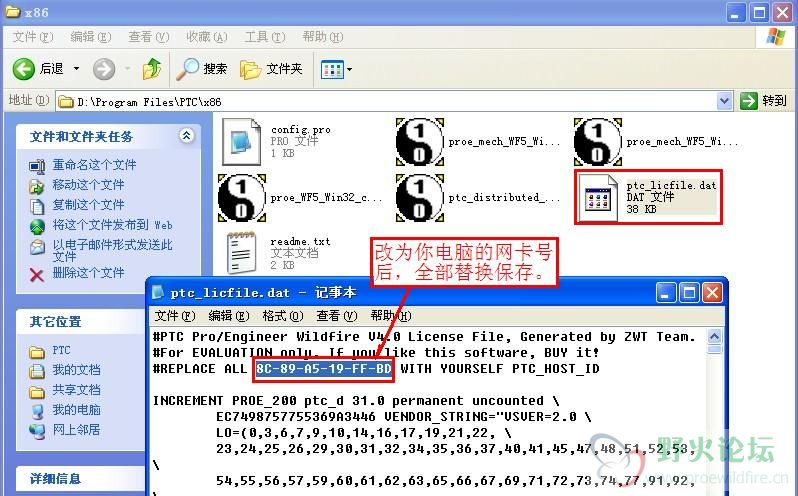Click the red X delete icon

pyautogui.click(x=37, y=275)
